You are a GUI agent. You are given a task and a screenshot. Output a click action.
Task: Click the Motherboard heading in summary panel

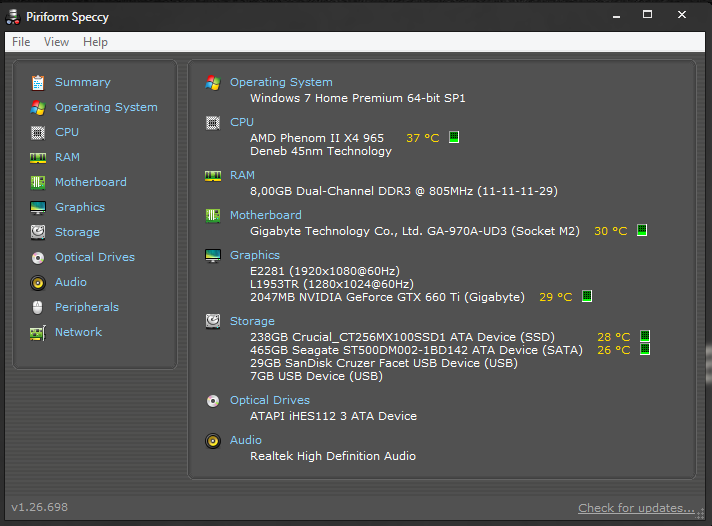click(x=266, y=215)
